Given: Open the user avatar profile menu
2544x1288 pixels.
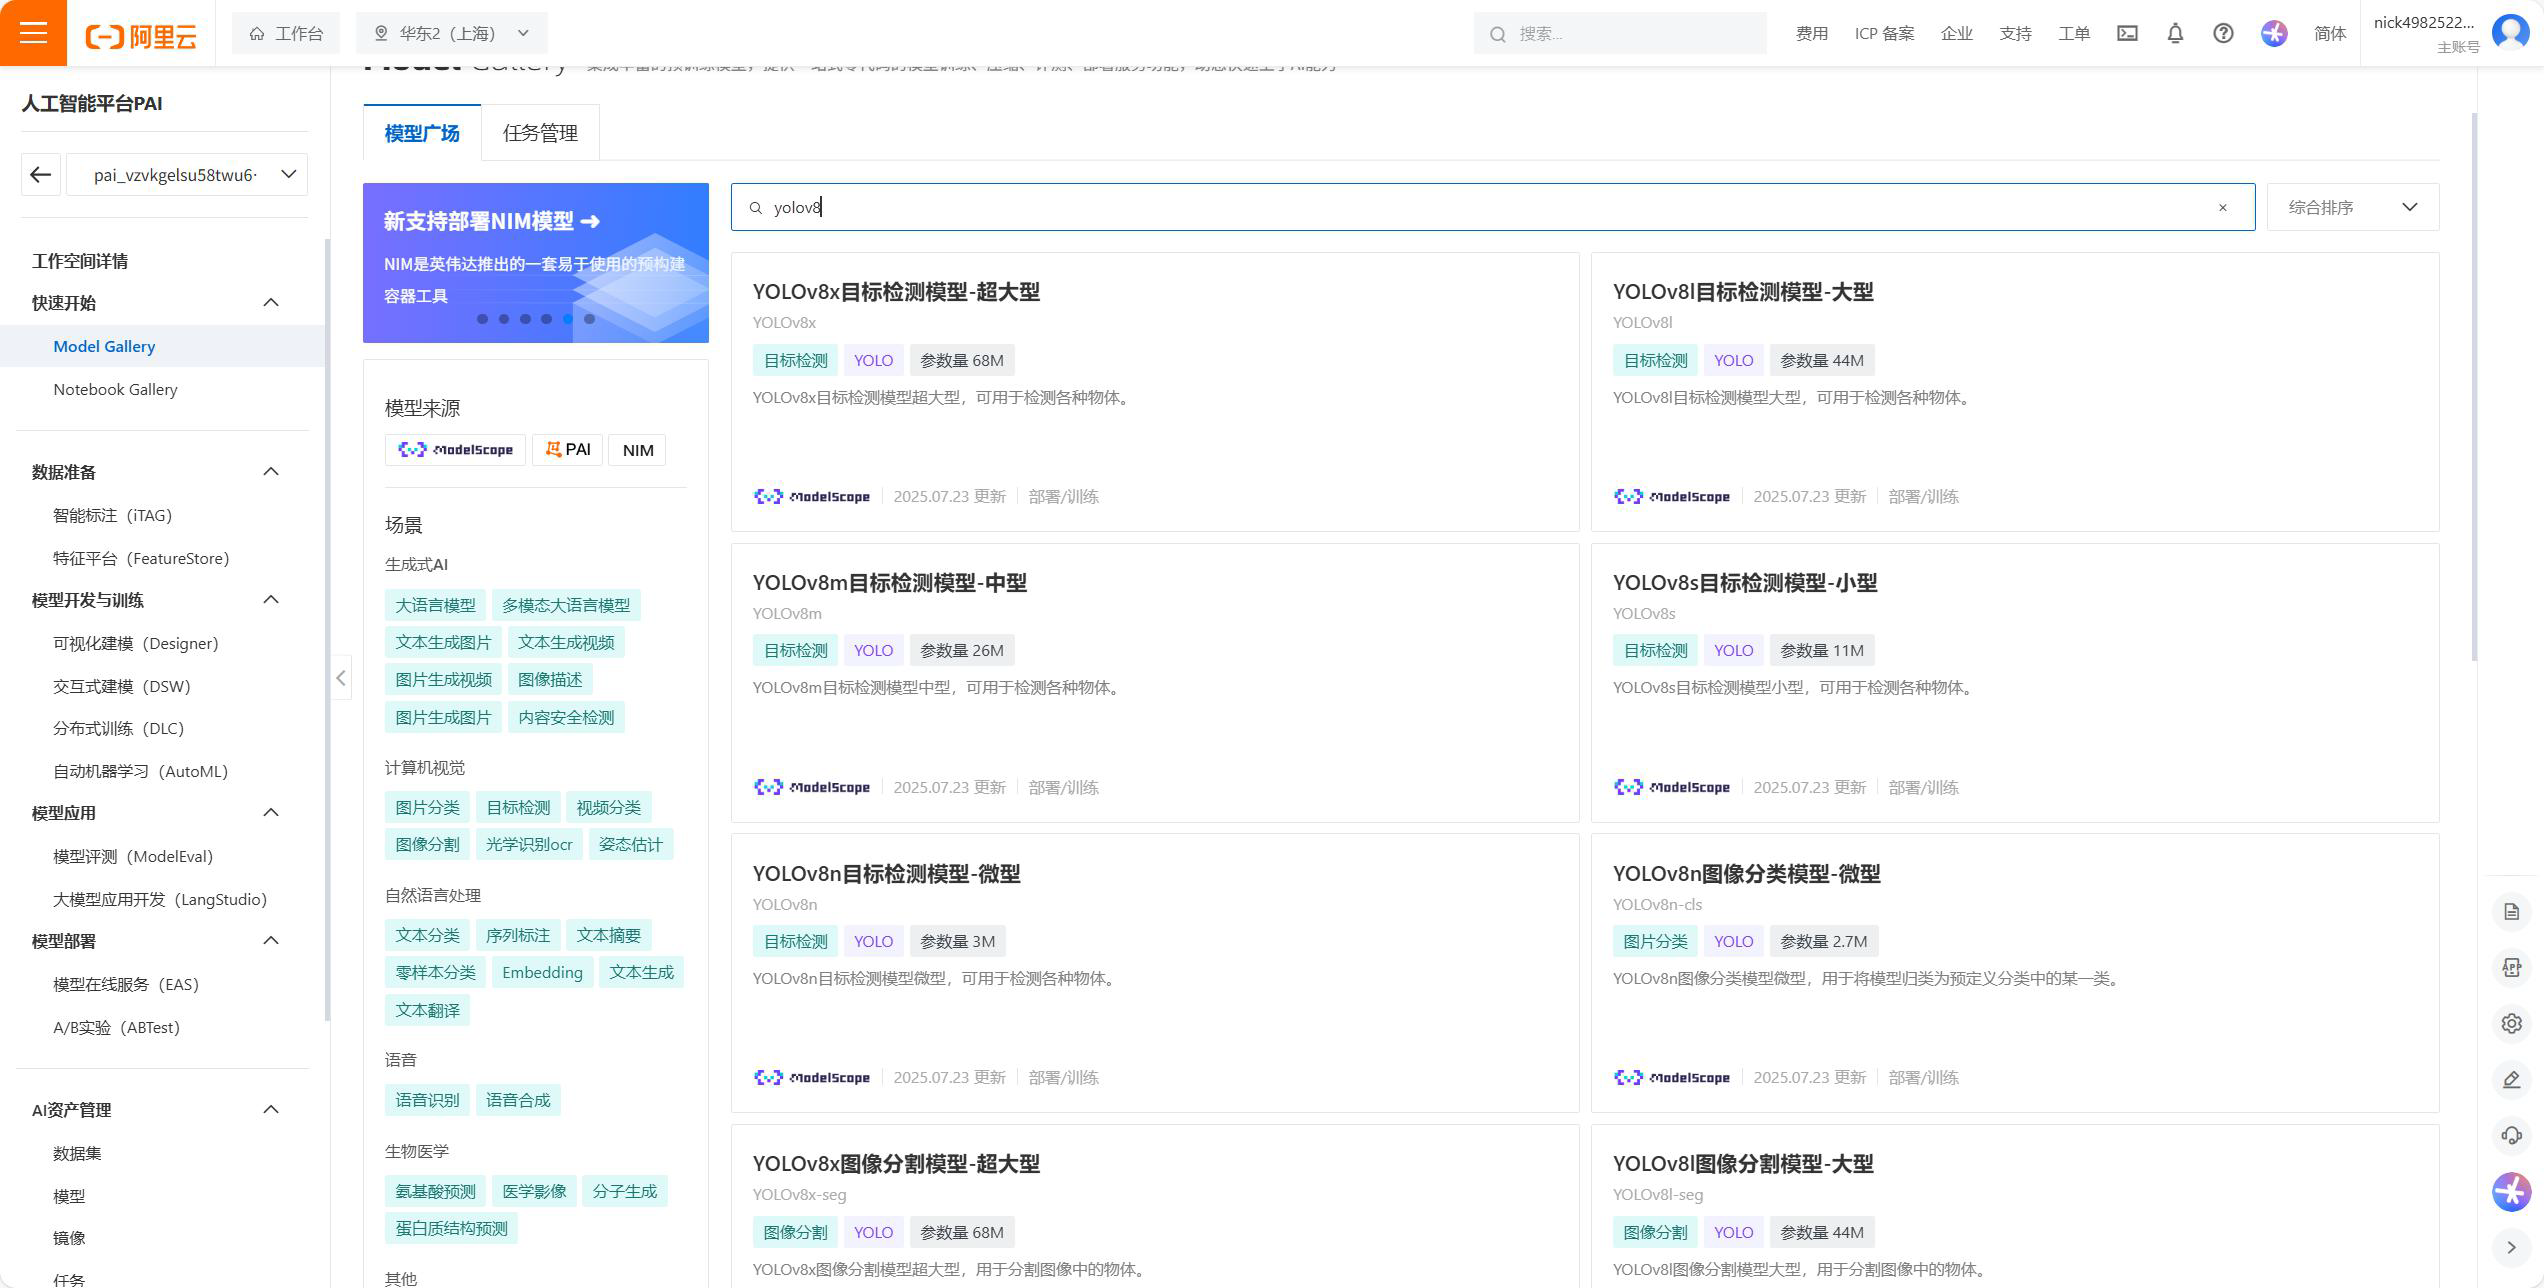Looking at the screenshot, I should (x=2511, y=32).
